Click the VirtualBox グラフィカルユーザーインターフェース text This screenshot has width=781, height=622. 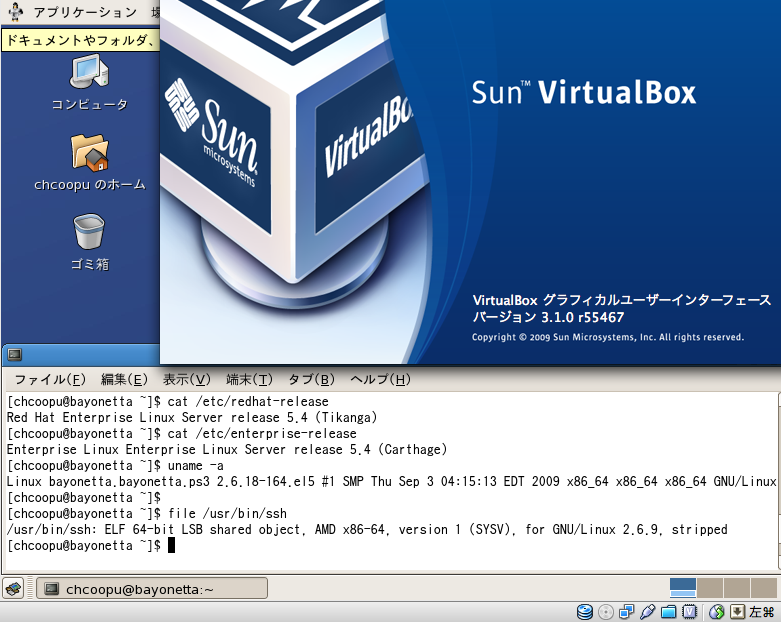point(622,300)
